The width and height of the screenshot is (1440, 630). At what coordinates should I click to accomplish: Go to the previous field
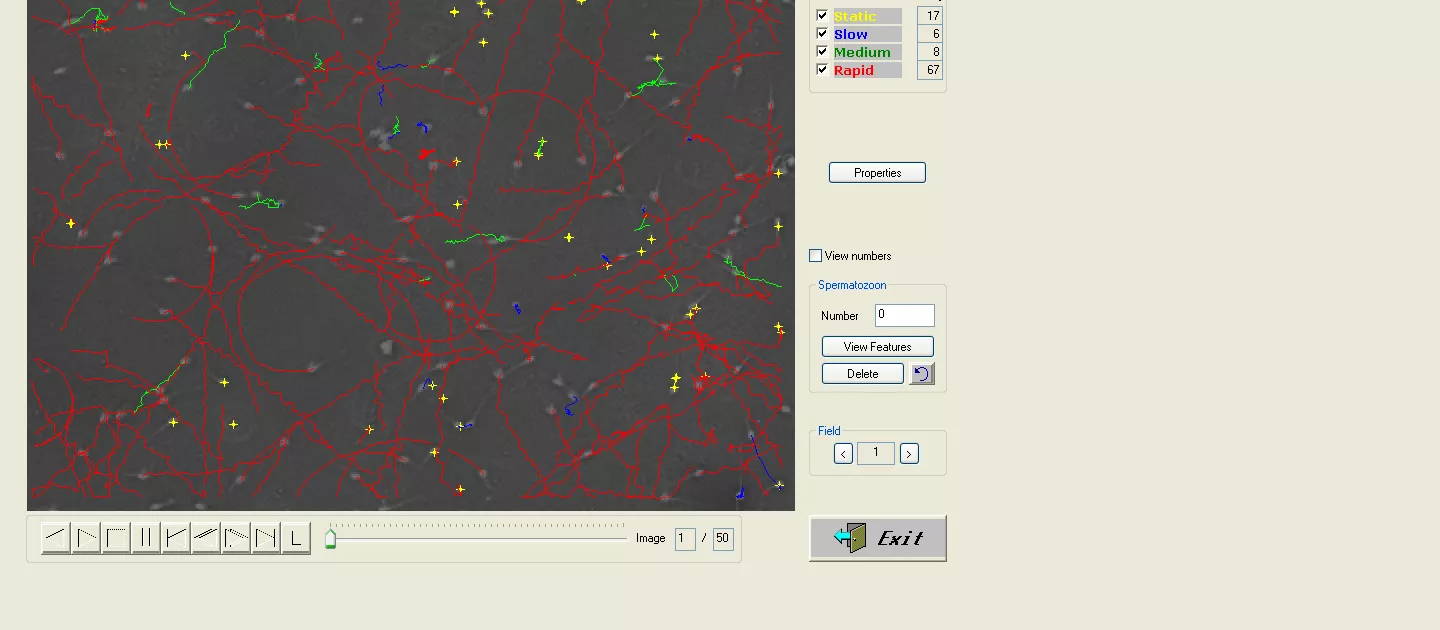(843, 454)
